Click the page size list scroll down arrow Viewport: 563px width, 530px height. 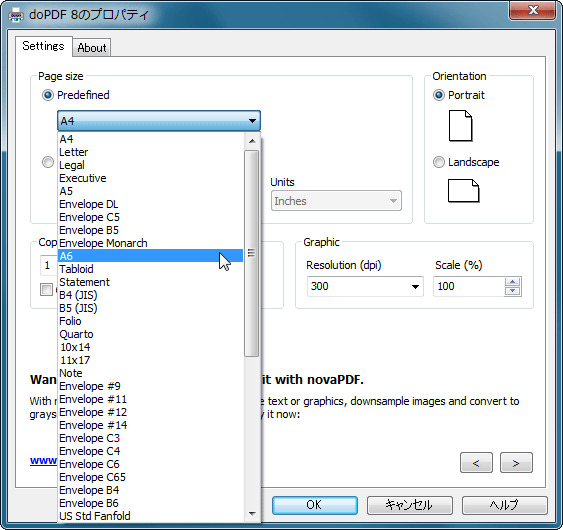[252, 513]
